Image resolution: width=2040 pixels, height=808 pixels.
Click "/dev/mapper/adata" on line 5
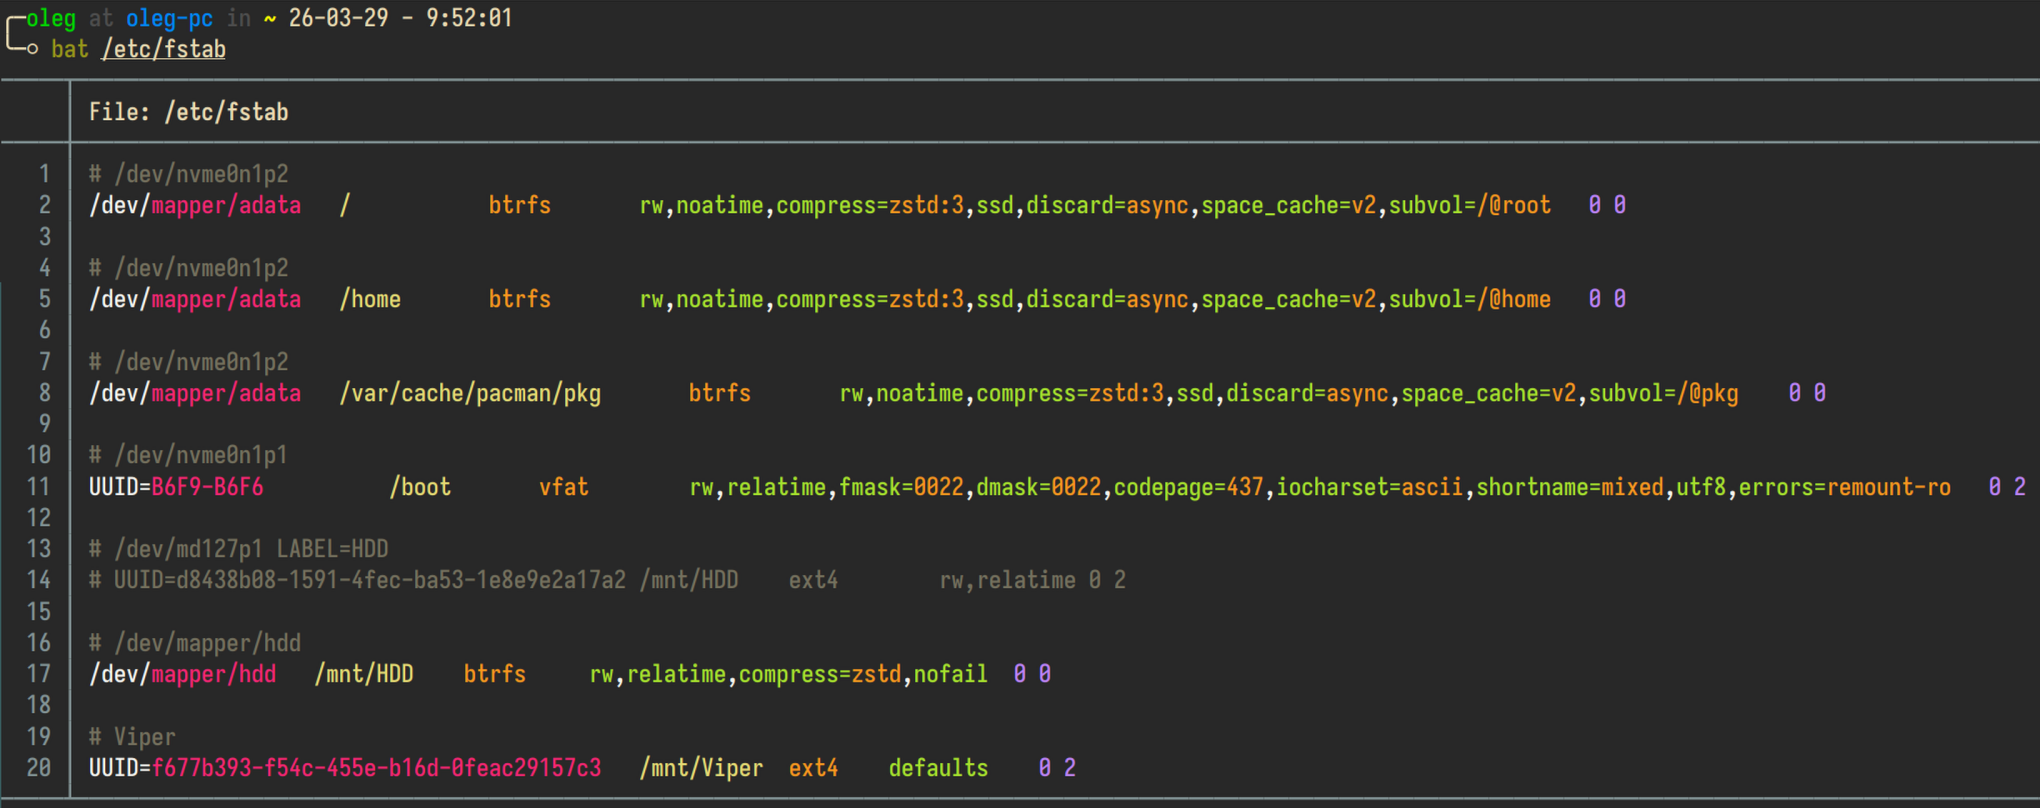pos(195,299)
